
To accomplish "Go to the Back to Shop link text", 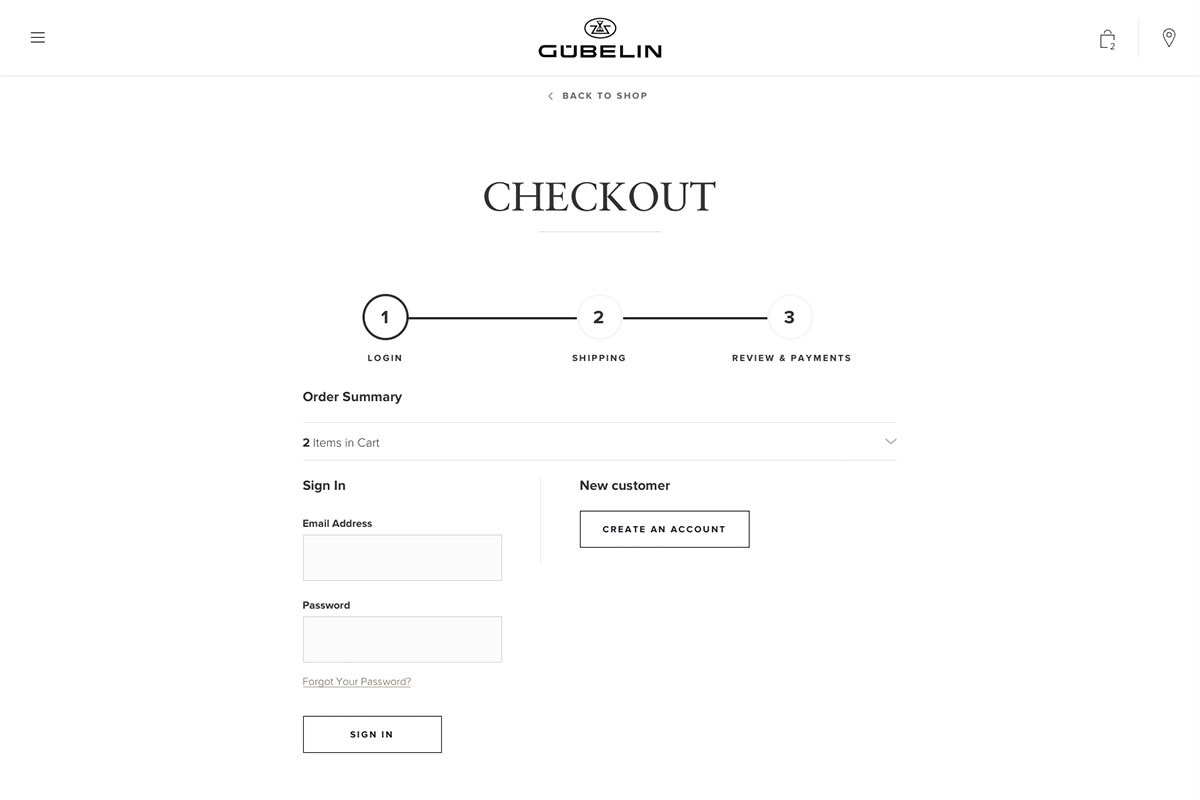I will tap(605, 96).
